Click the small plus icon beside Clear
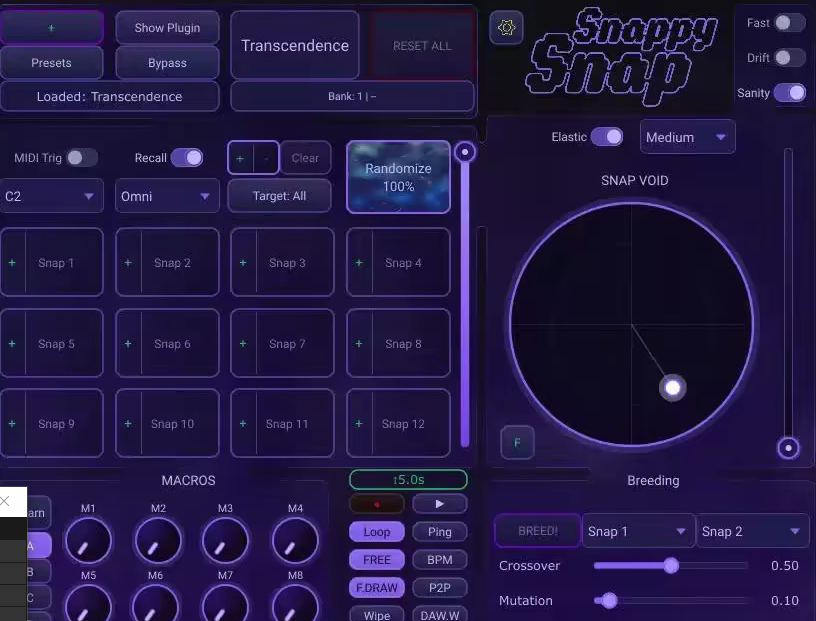The height and width of the screenshot is (621, 816). click(x=240, y=158)
